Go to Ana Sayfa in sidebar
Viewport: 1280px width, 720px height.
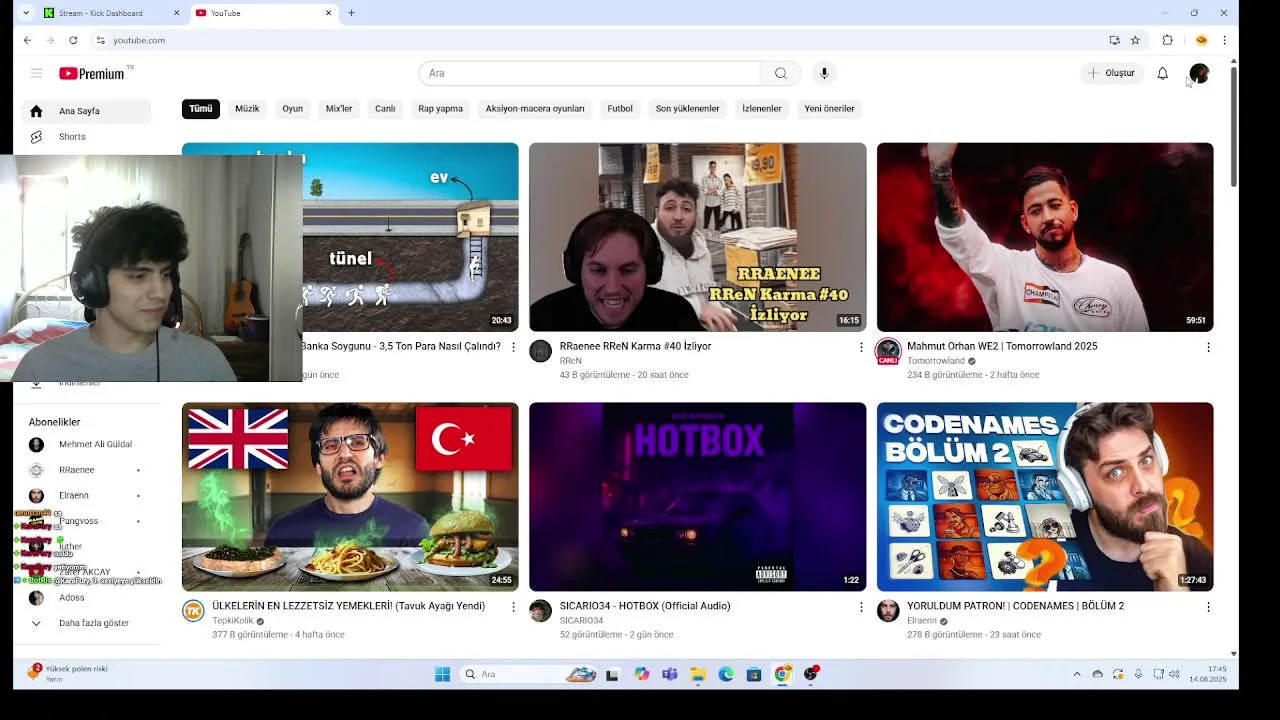point(85,111)
